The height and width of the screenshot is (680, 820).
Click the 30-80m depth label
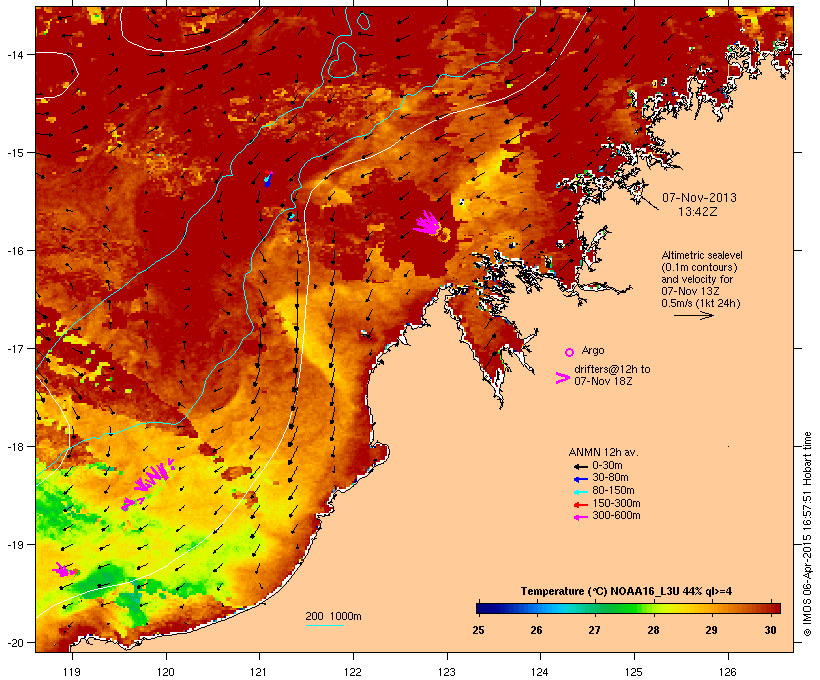[x=610, y=478]
